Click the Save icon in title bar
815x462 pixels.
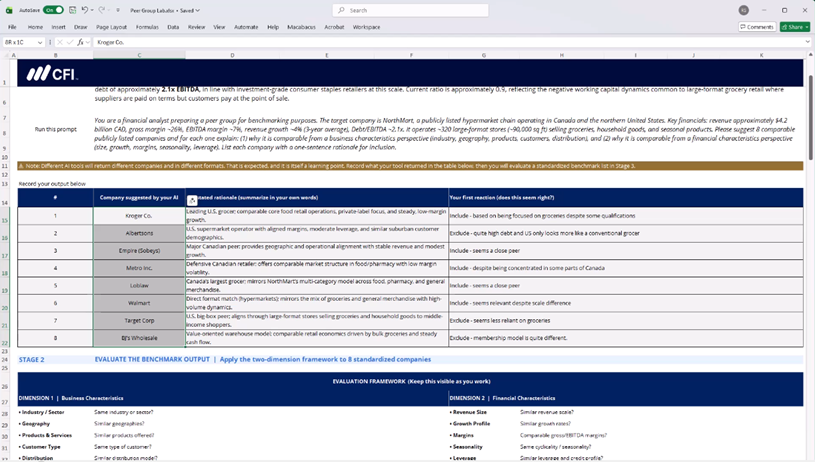[x=72, y=10]
